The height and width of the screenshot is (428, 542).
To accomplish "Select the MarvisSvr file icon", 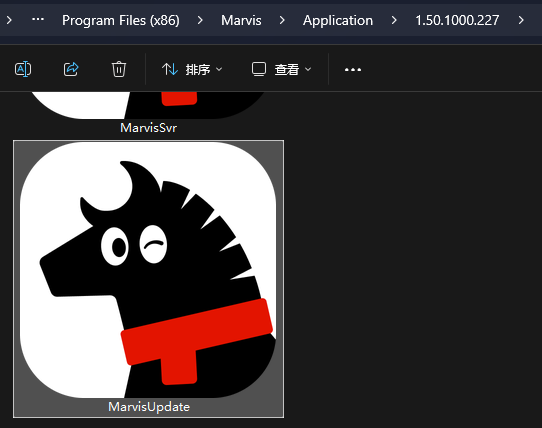I will 148,105.
